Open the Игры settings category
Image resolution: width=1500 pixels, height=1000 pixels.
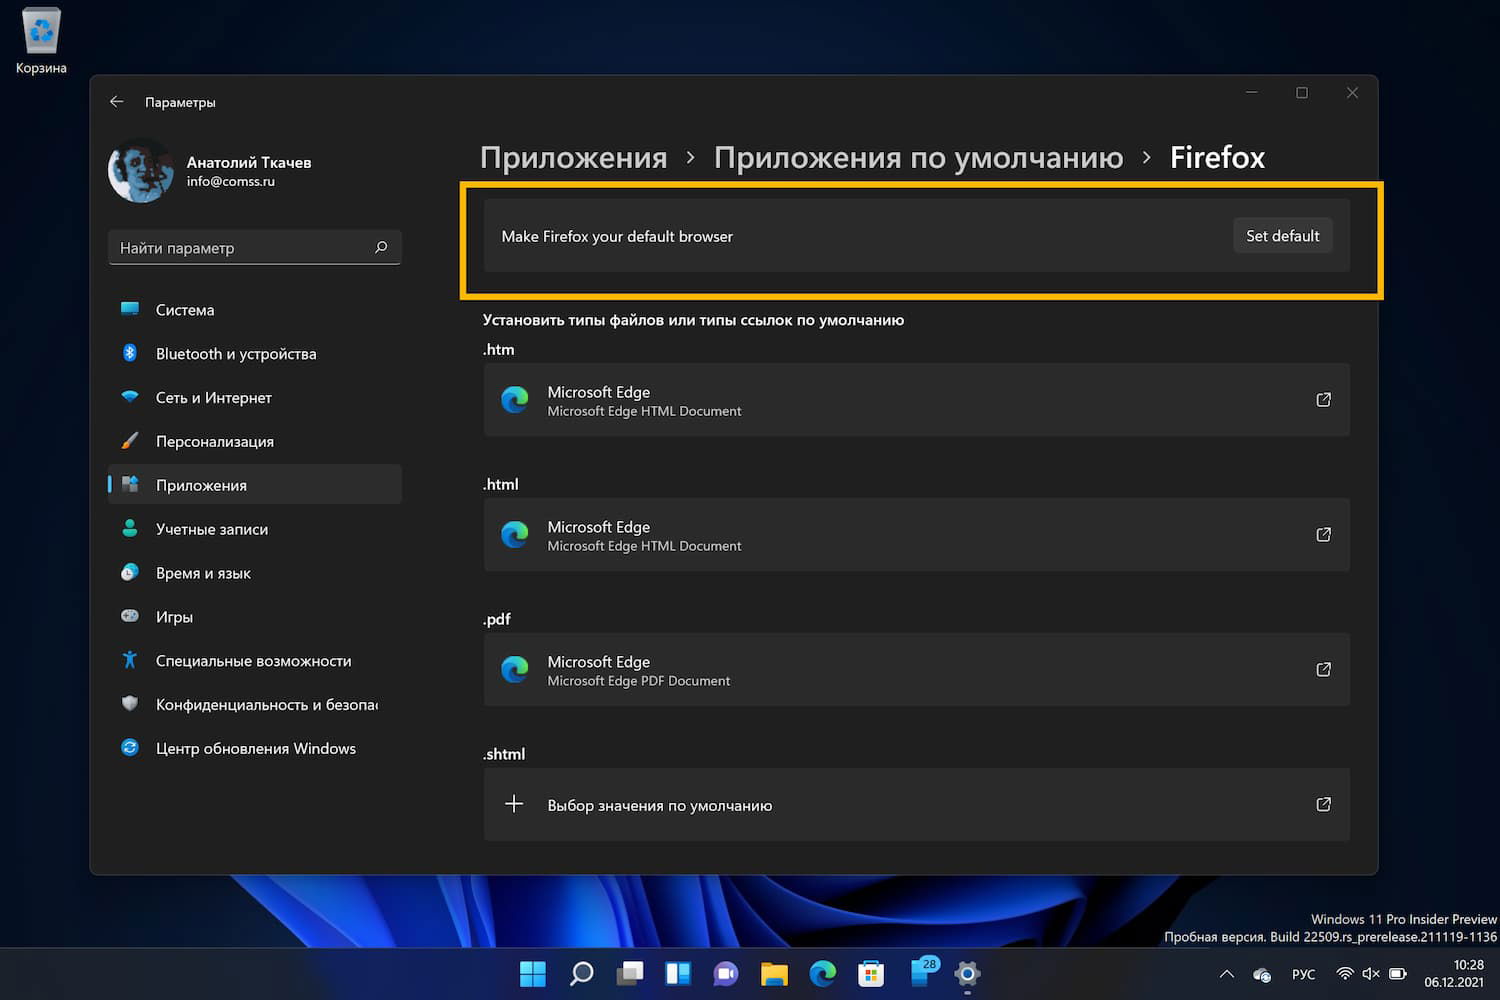254,617
